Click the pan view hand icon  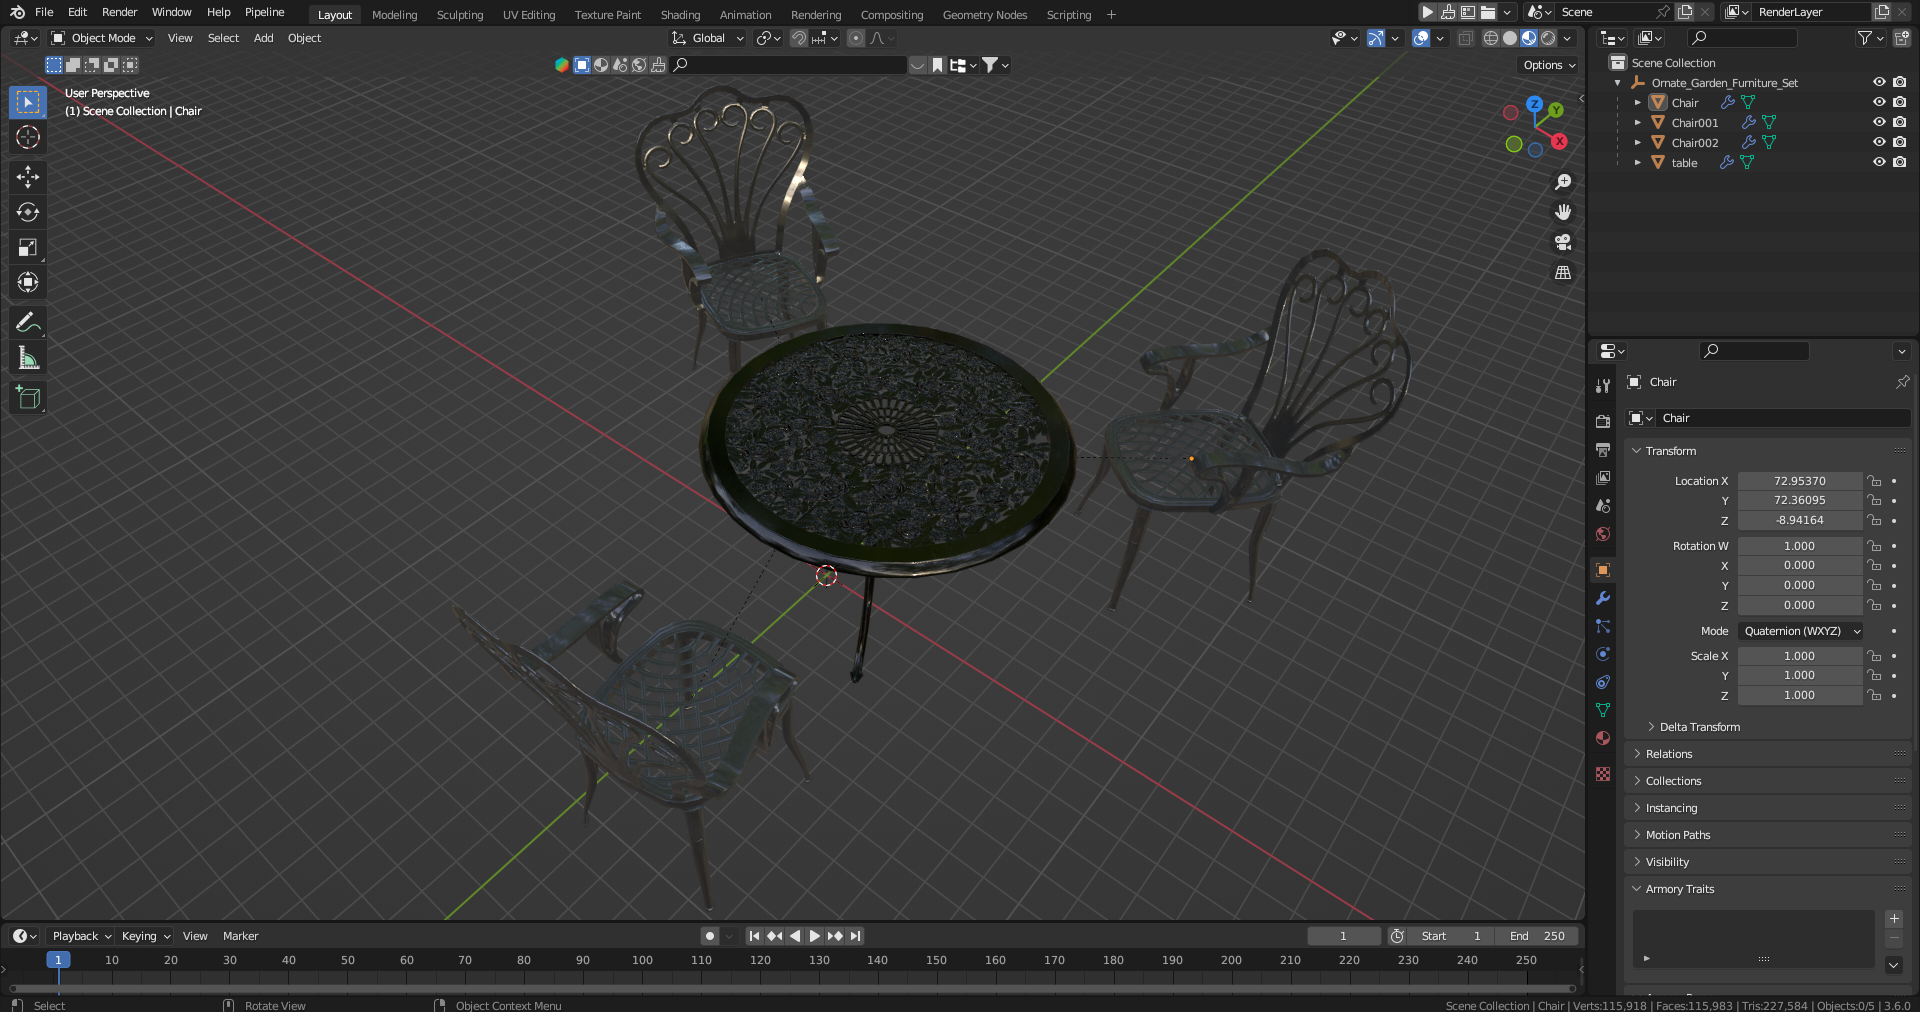[1563, 212]
